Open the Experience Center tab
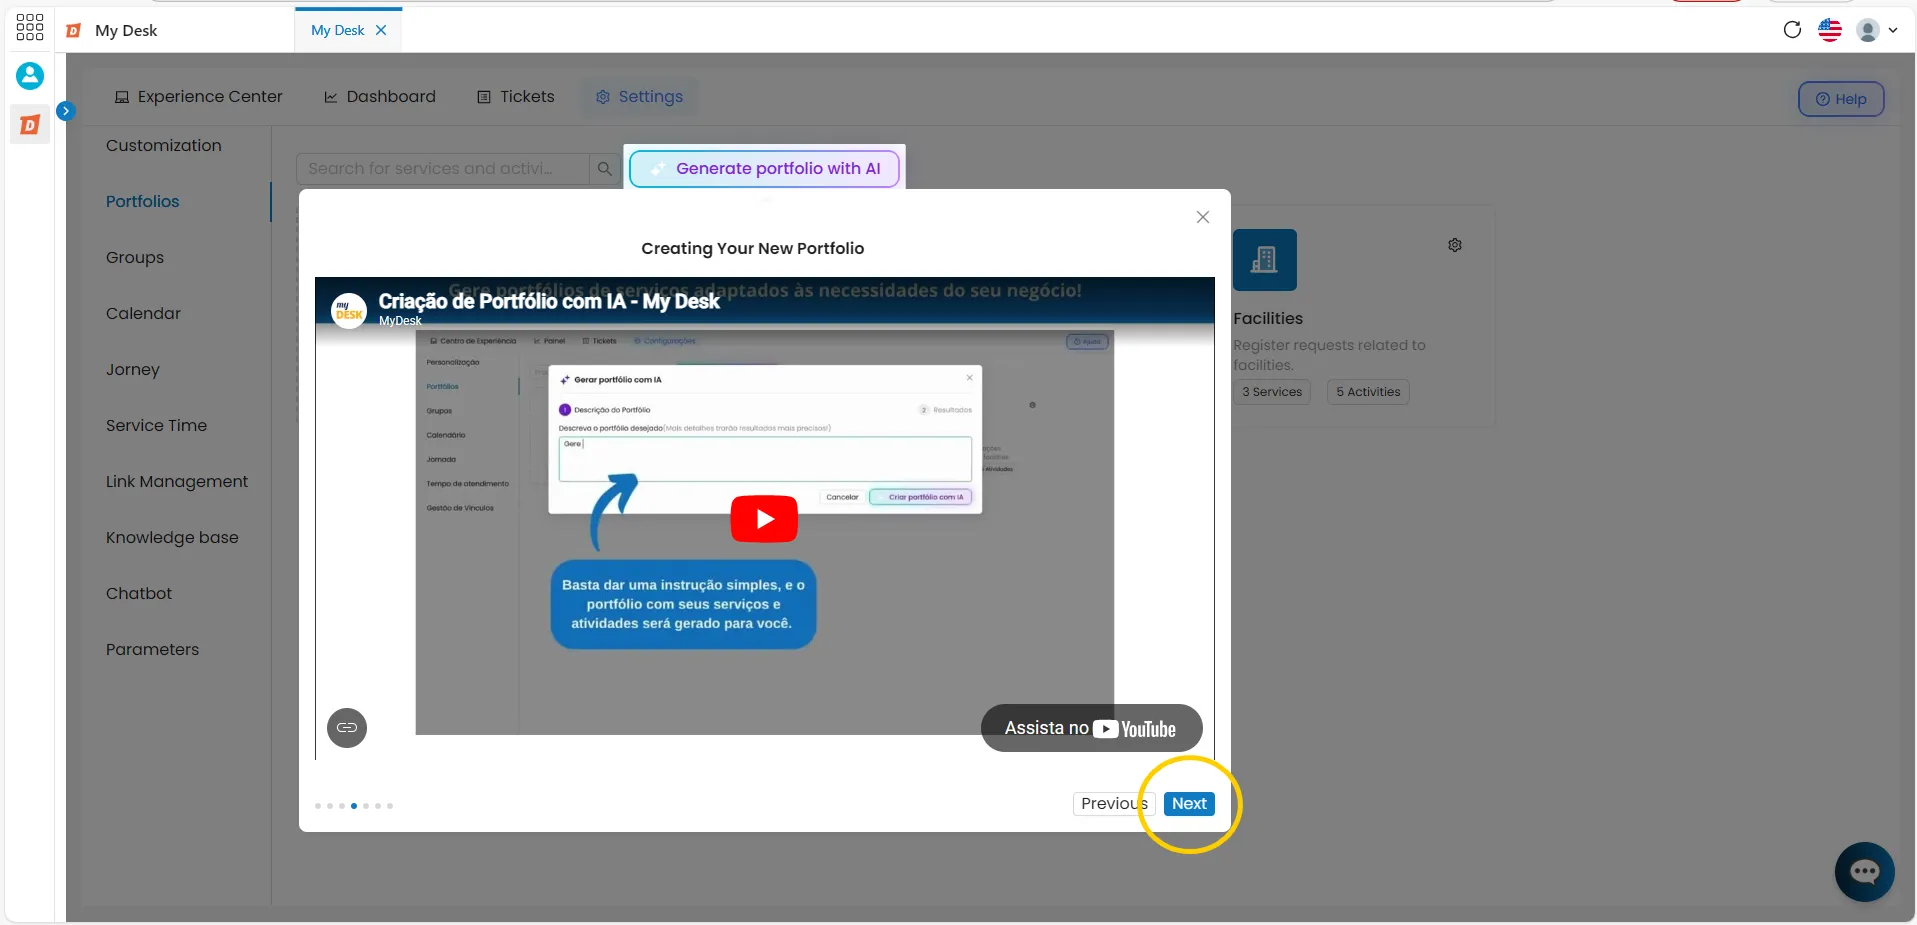1917x925 pixels. pyautogui.click(x=198, y=97)
